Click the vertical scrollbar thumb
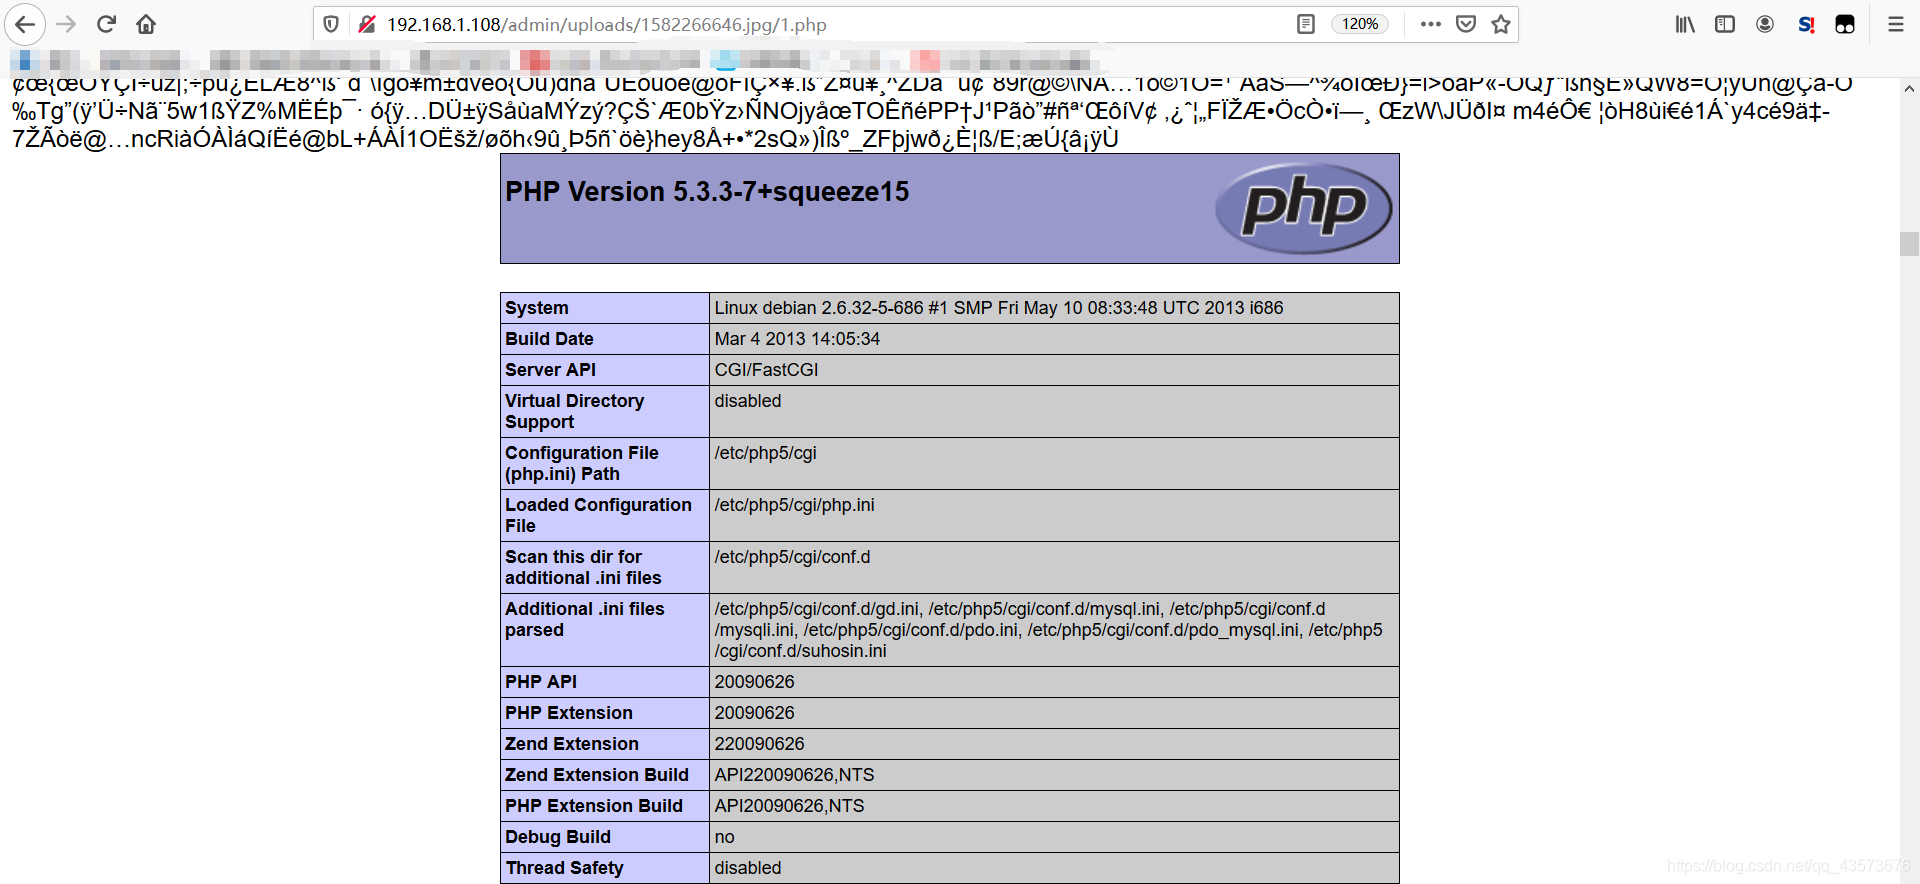1920x884 pixels. (x=1909, y=244)
